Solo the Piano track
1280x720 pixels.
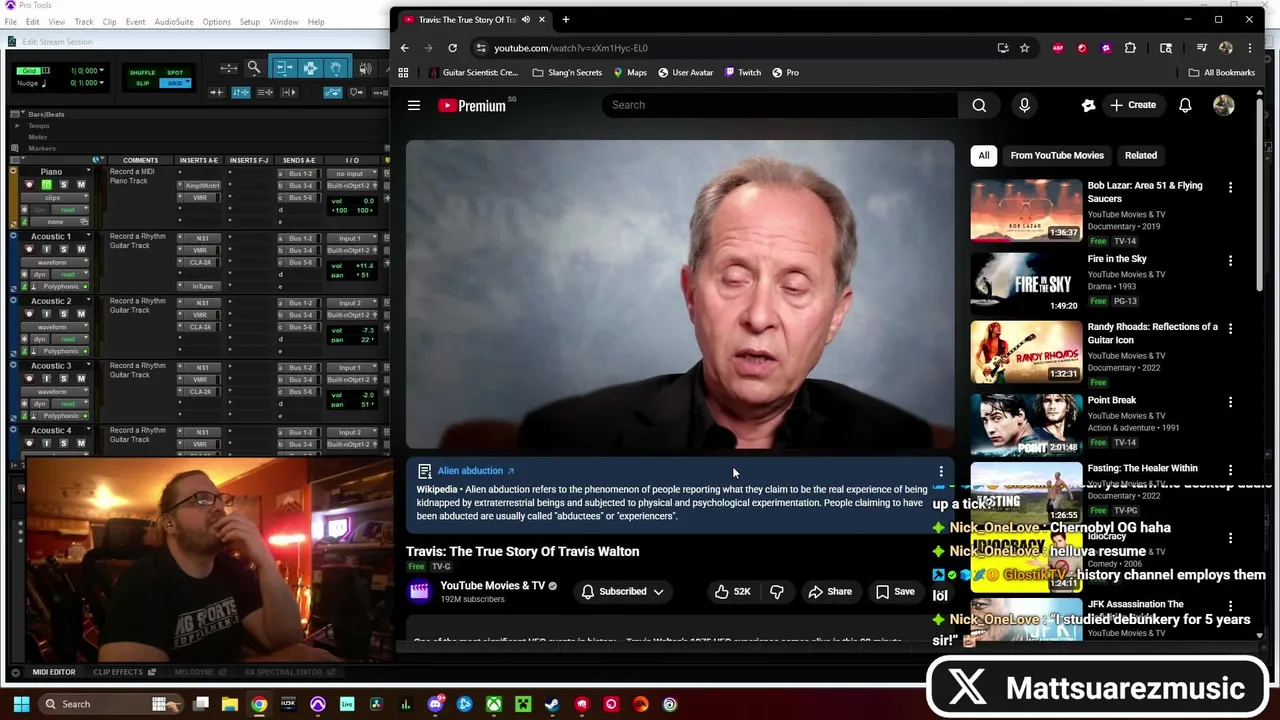point(63,185)
